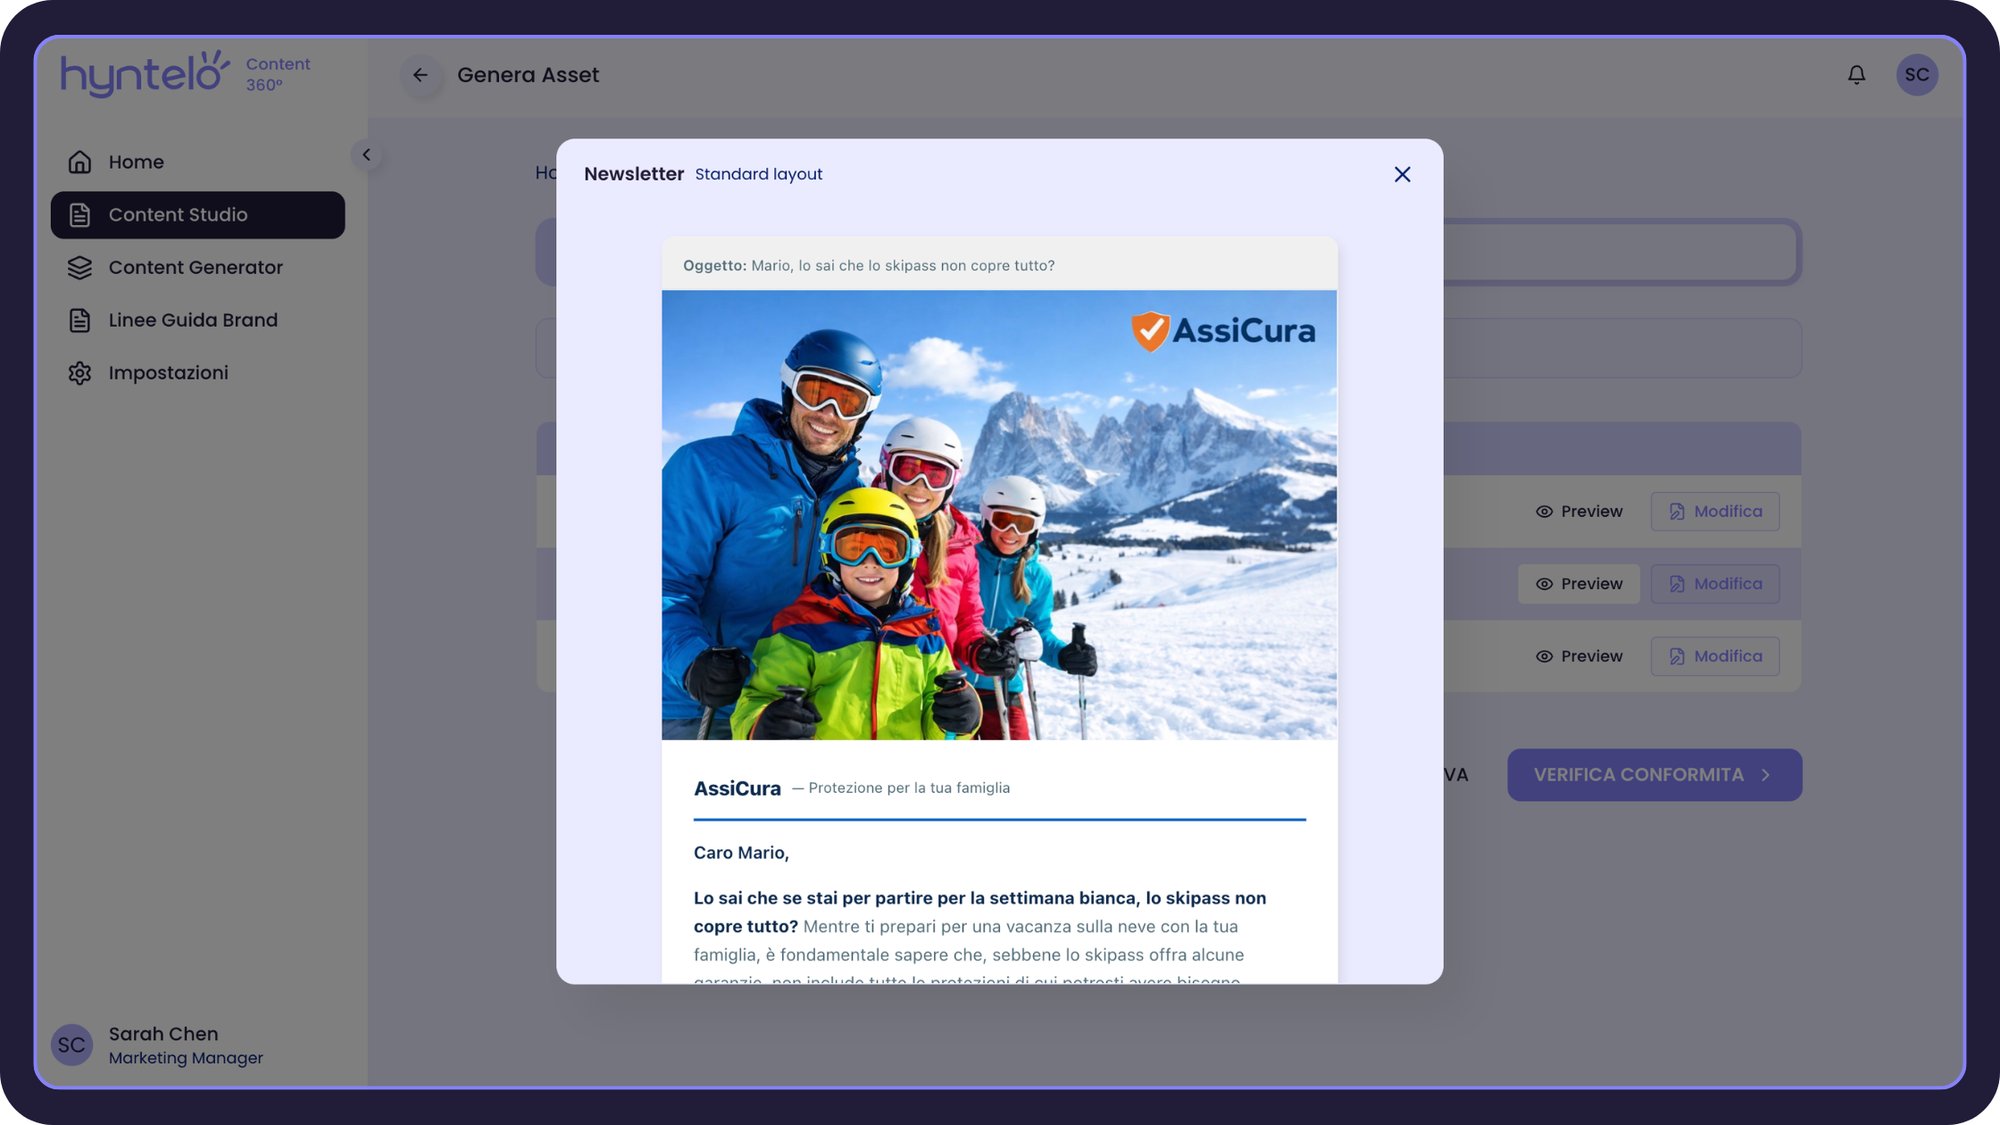The image size is (2000, 1125).
Task: Open Content Studio in the sidebar
Action: pyautogui.click(x=198, y=215)
